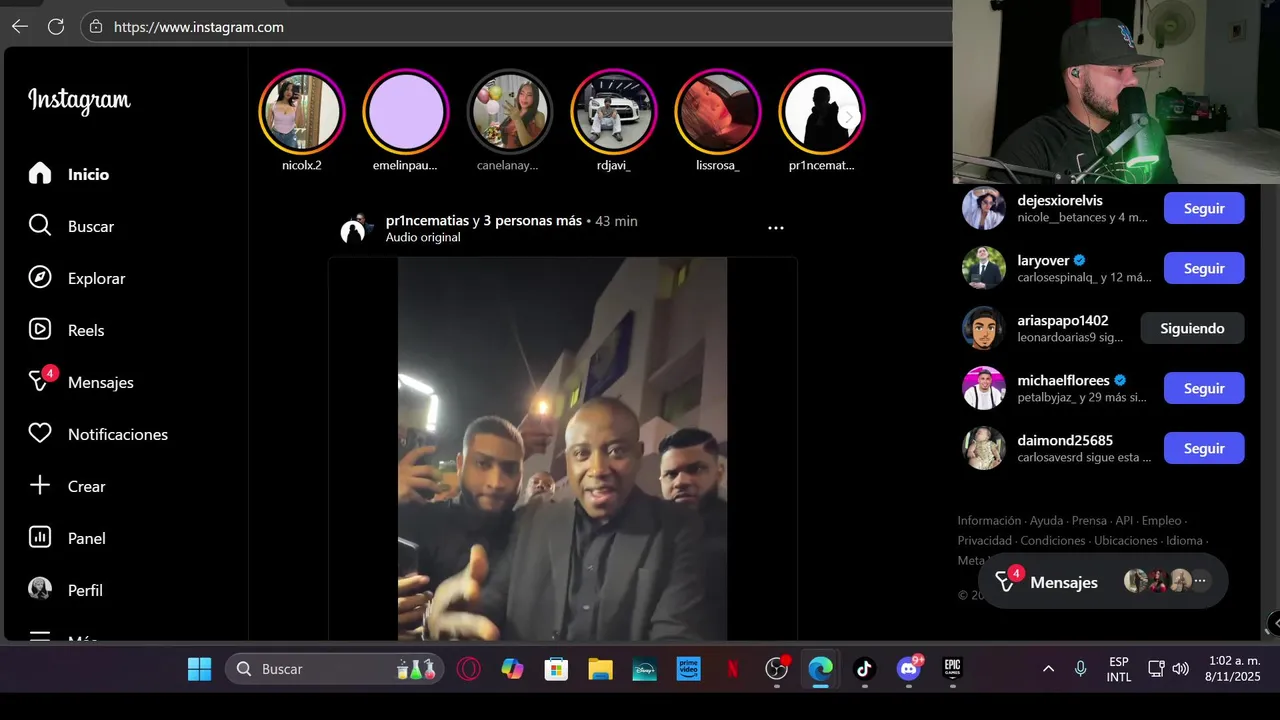Click Ubicaciones footer link
1280x720 pixels.
click(x=1126, y=541)
